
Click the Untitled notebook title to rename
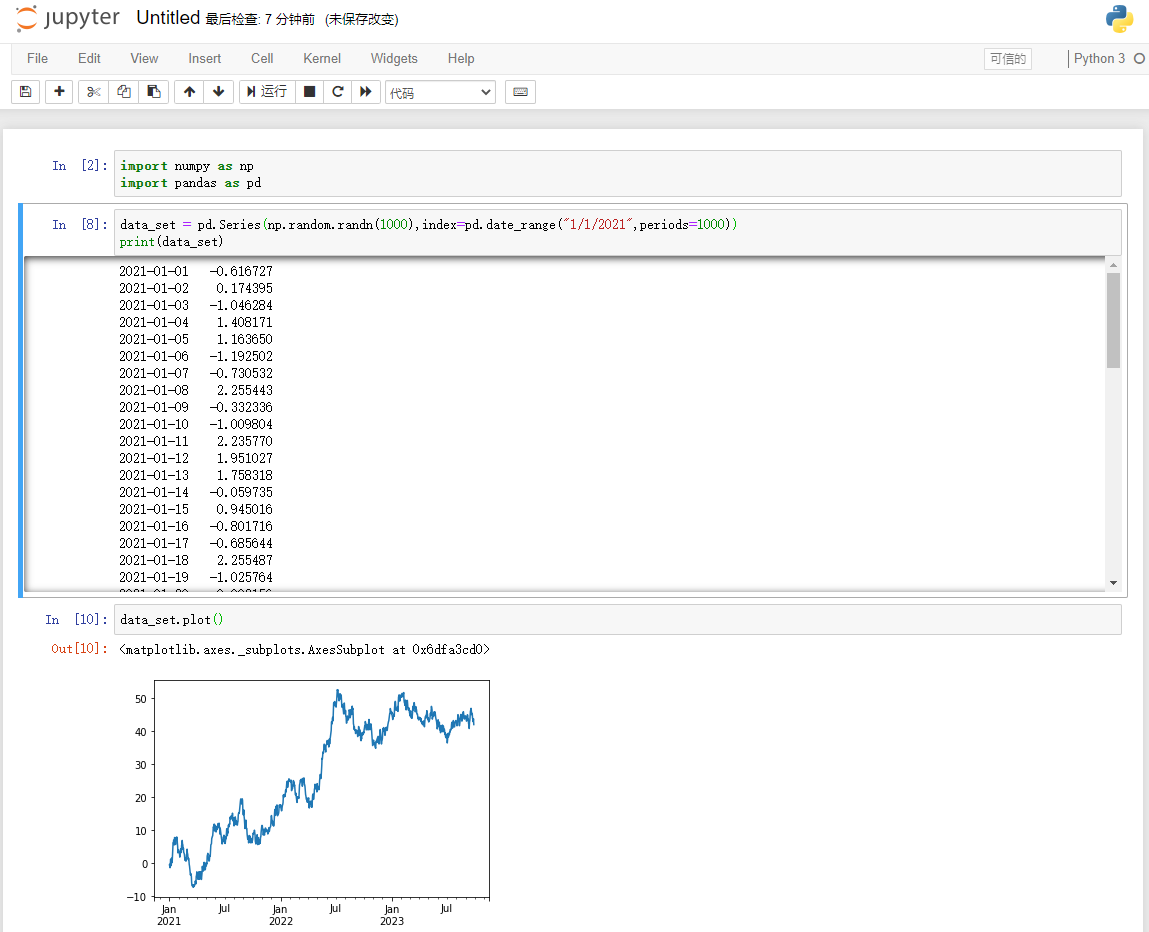coord(168,17)
